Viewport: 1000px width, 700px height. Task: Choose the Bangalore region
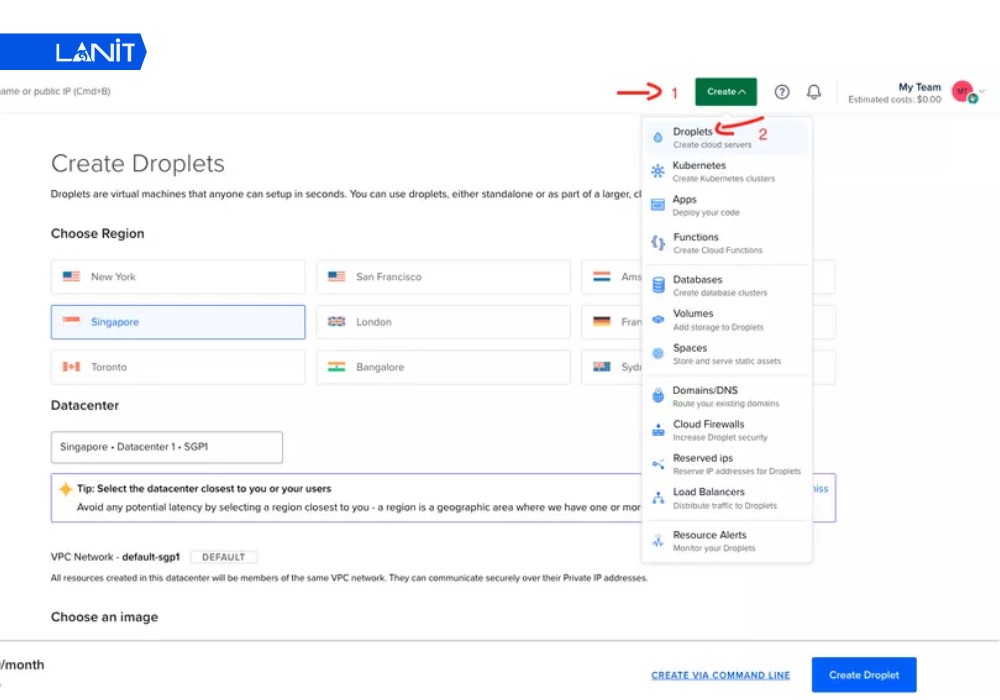(443, 367)
